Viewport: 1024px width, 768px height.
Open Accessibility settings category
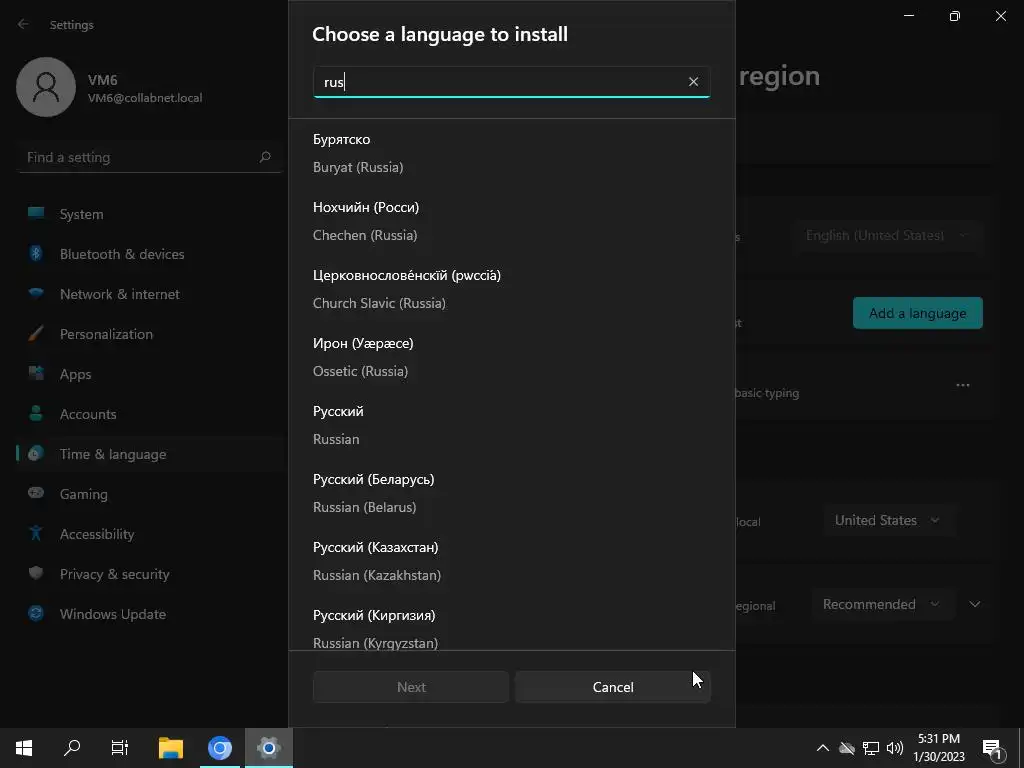pyautogui.click(x=150, y=534)
